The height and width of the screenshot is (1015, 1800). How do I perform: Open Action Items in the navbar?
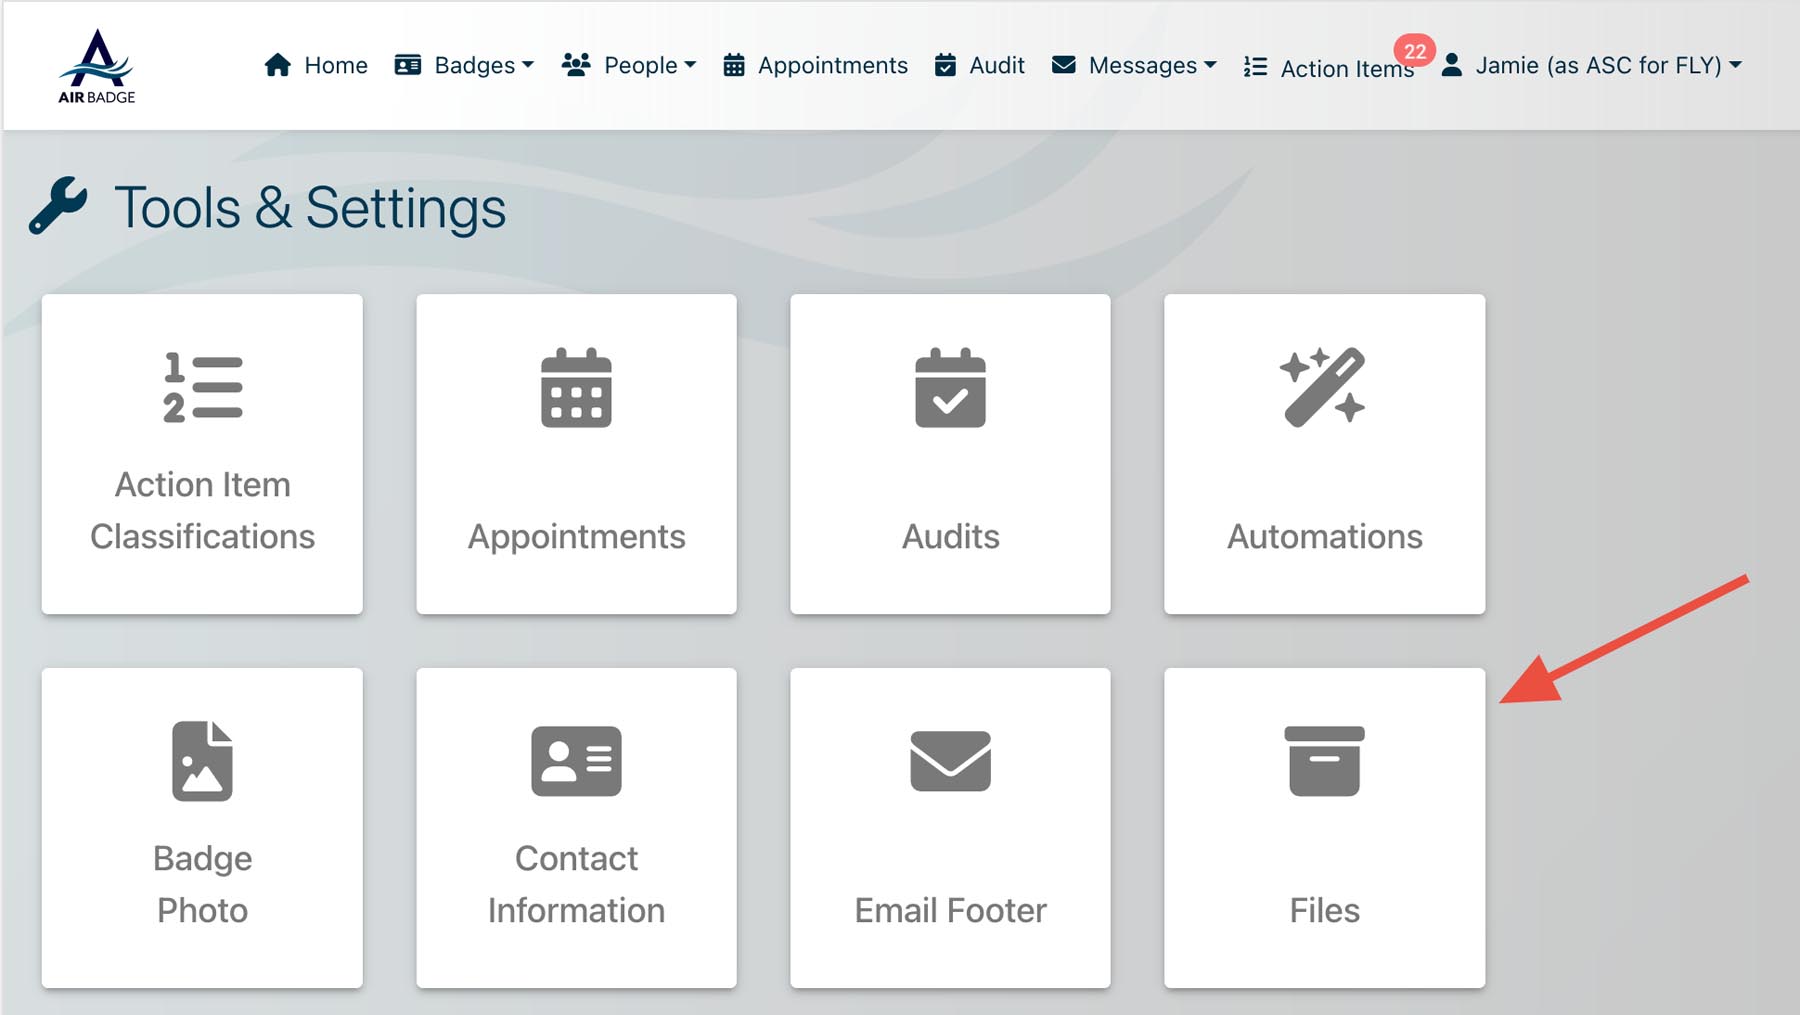1328,68
